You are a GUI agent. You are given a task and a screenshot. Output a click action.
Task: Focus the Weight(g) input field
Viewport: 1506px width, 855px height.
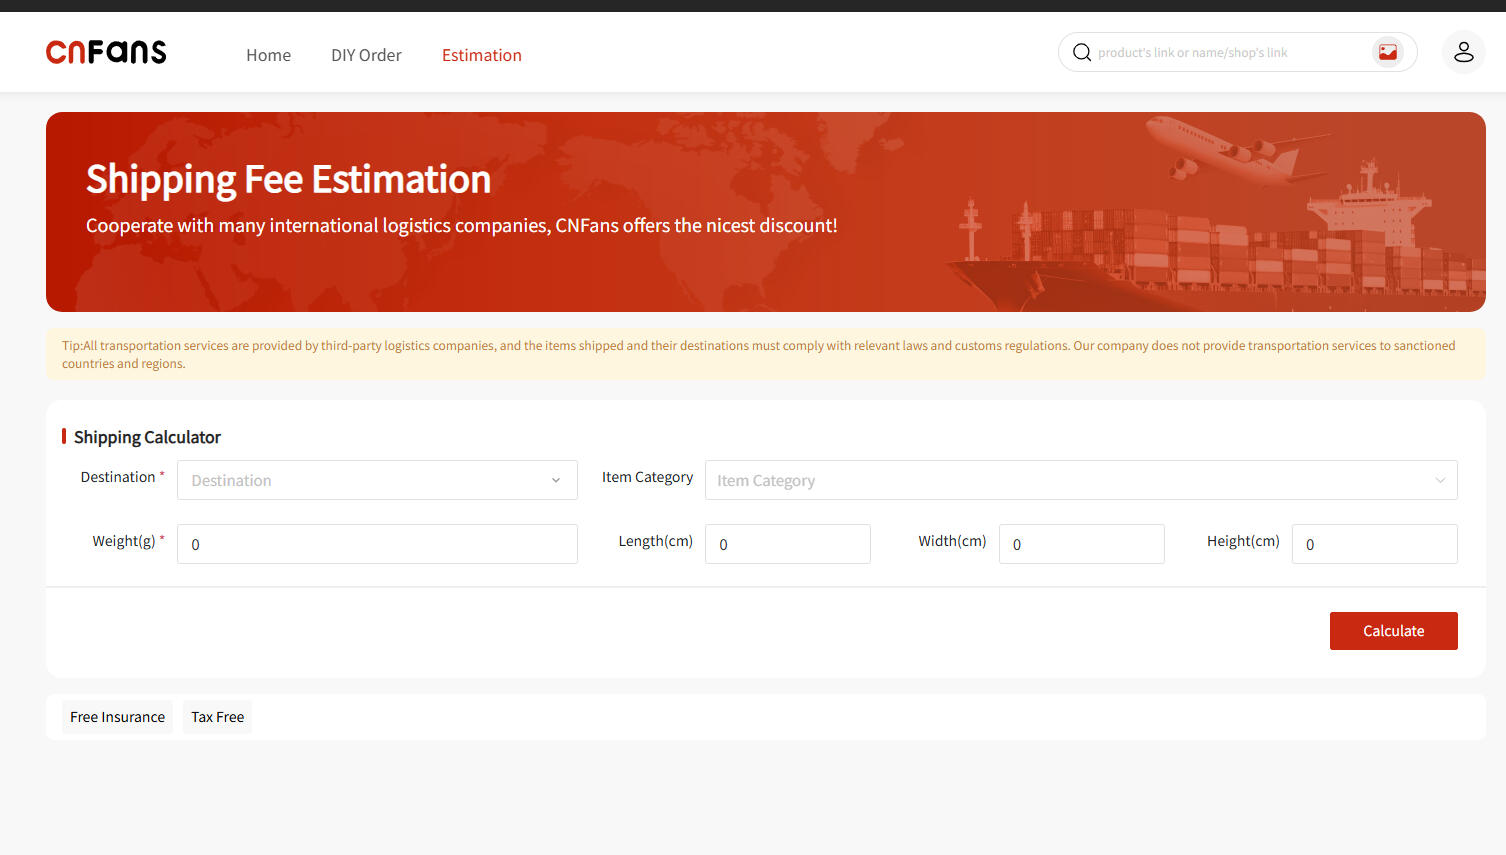(x=377, y=544)
